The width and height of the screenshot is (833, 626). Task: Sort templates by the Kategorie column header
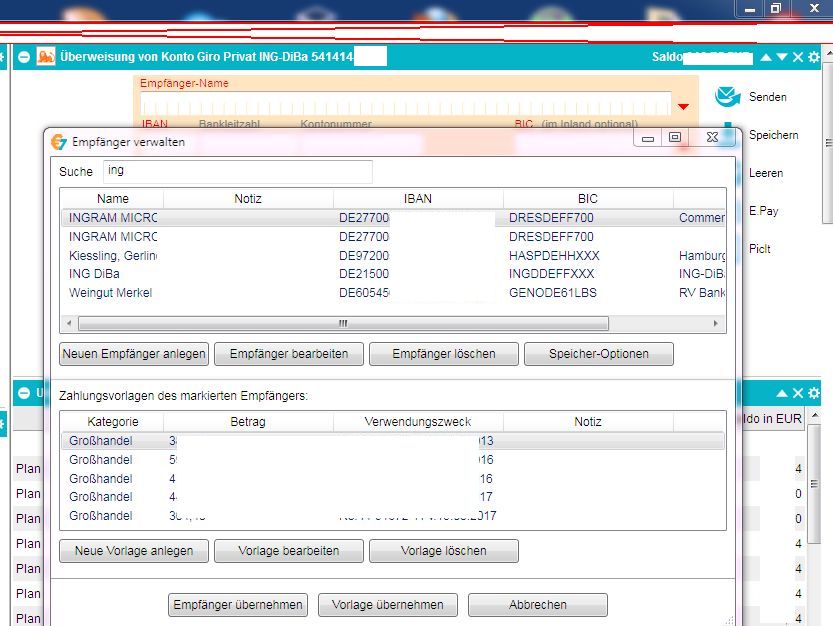(113, 422)
